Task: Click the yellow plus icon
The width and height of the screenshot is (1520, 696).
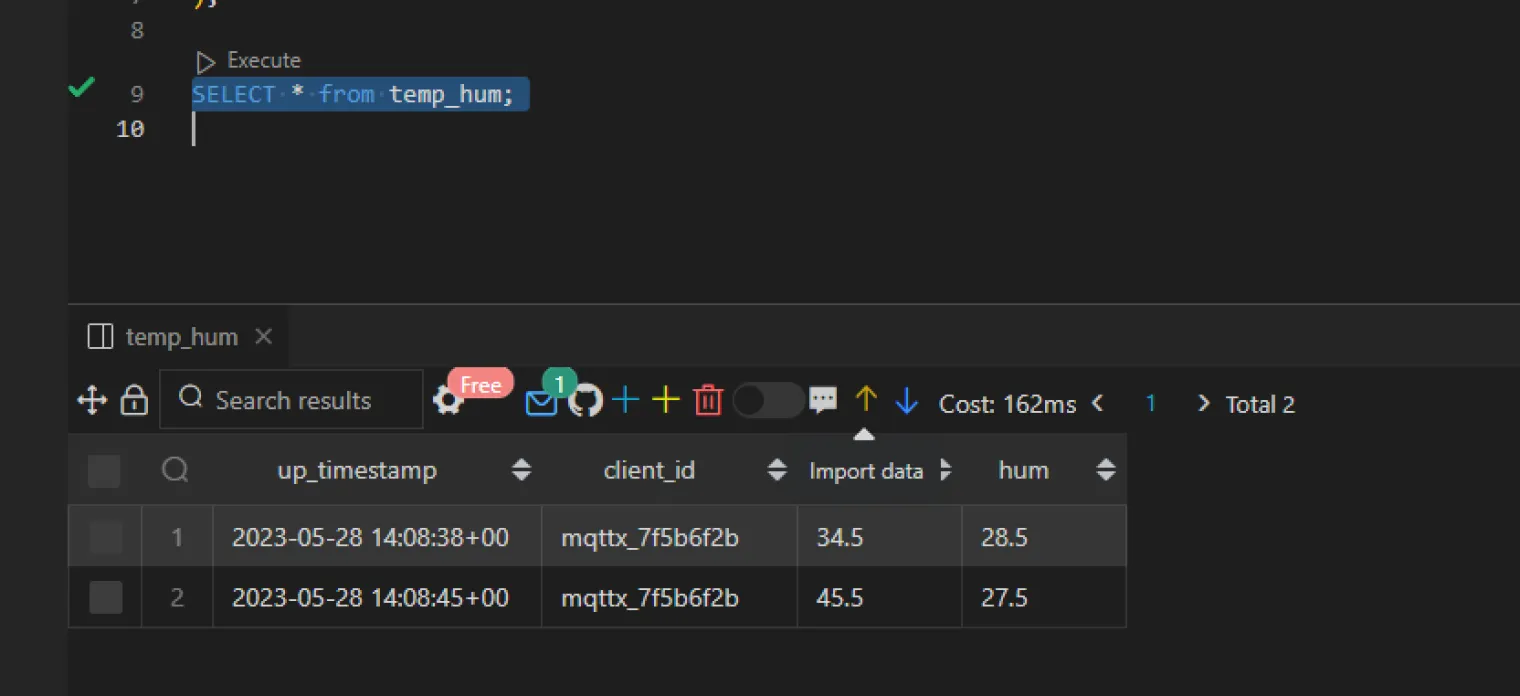Action: [x=666, y=401]
